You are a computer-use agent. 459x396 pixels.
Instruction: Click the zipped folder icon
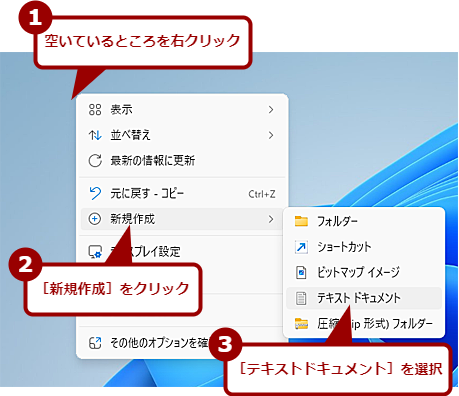pyautogui.click(x=301, y=324)
